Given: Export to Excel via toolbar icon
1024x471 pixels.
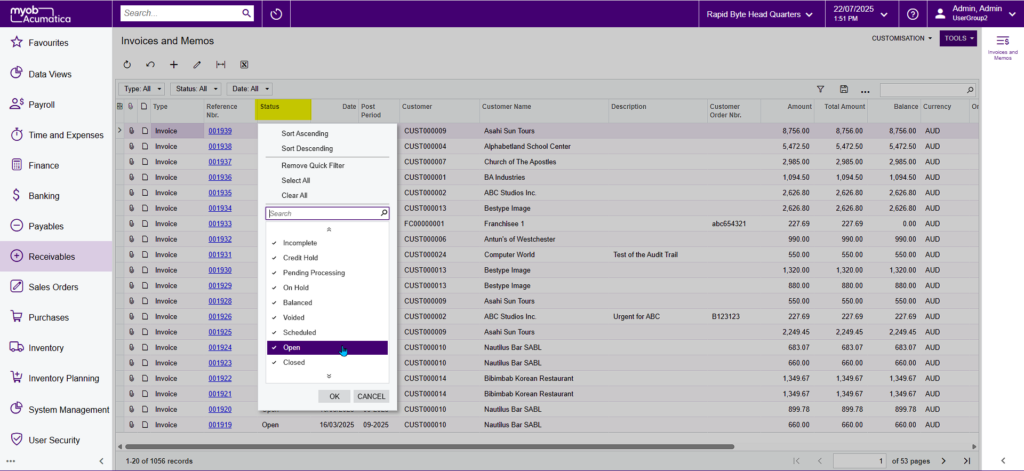Looking at the screenshot, I should (244, 65).
